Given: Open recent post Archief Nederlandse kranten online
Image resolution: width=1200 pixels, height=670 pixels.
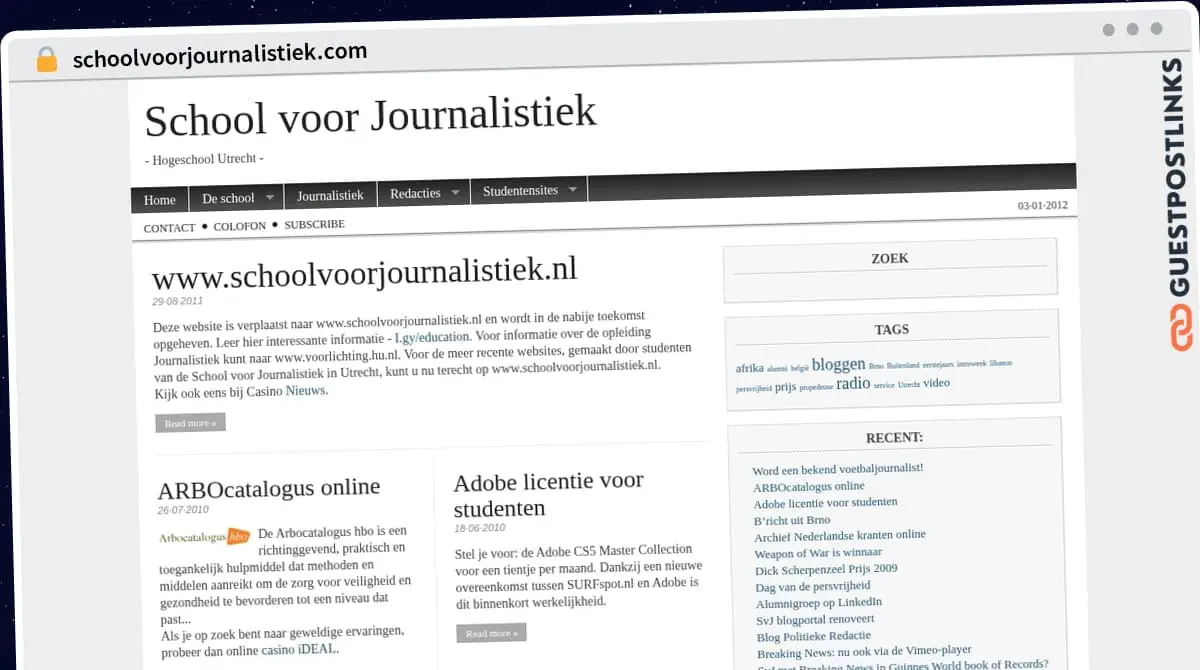Looking at the screenshot, I should (840, 536).
